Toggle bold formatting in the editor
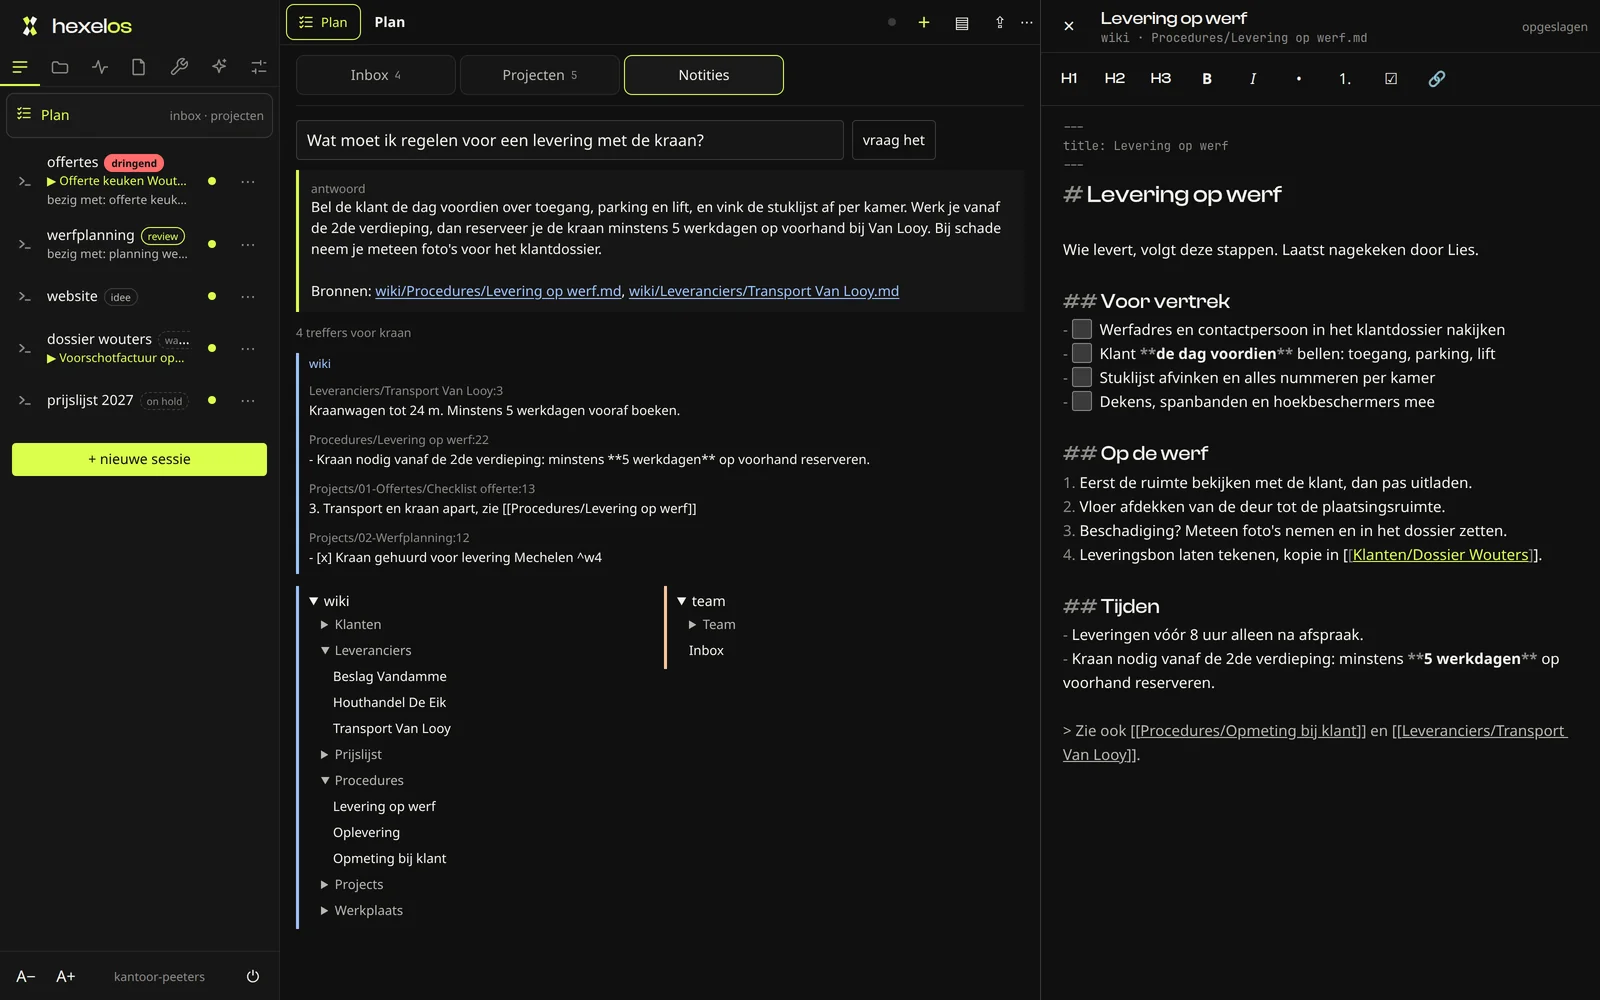Screen dimensions: 1600x1000 pyautogui.click(x=1207, y=78)
